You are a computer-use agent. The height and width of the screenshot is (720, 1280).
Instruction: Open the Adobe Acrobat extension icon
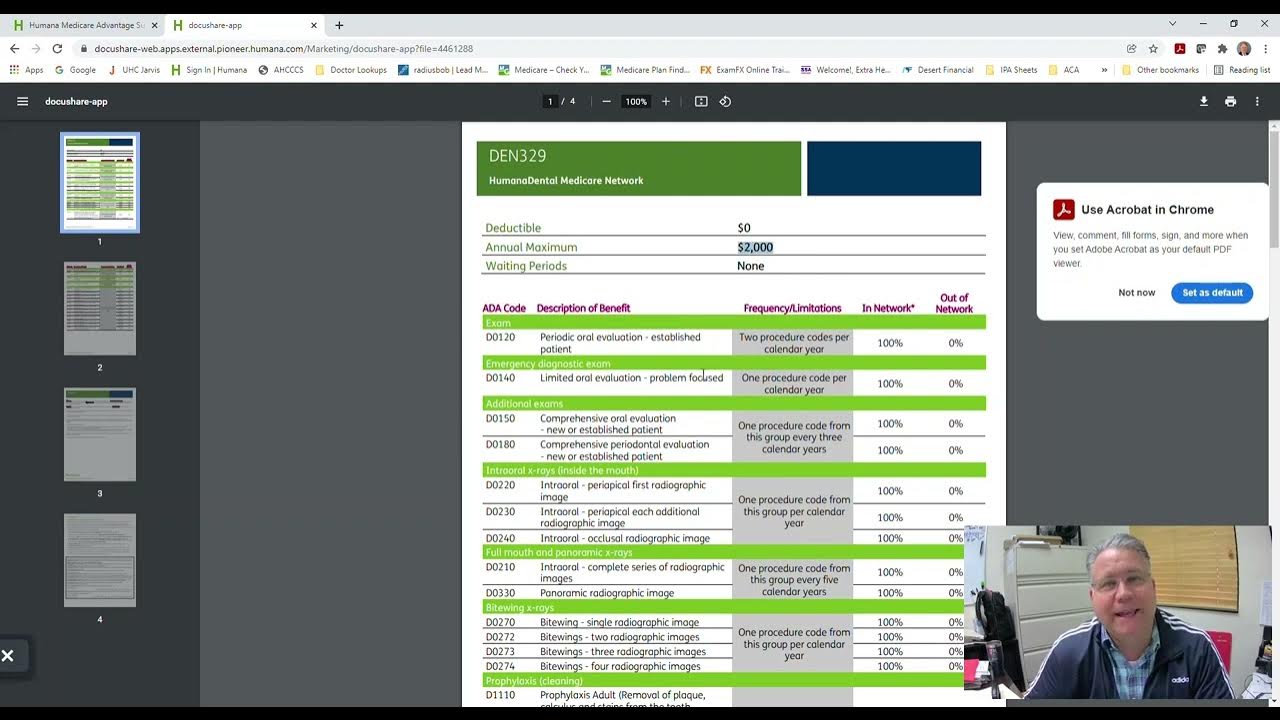[x=1180, y=48]
